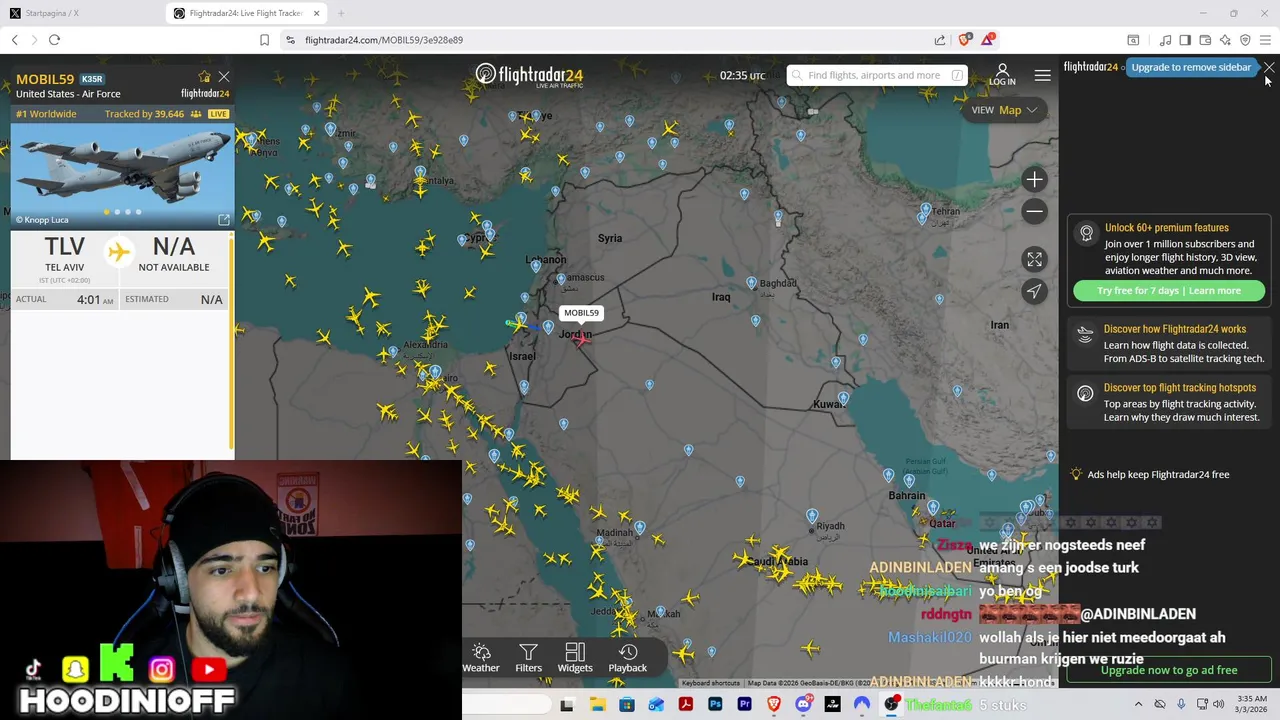
Task: Close the Flightradar24 browser tab
Action: coord(317,13)
